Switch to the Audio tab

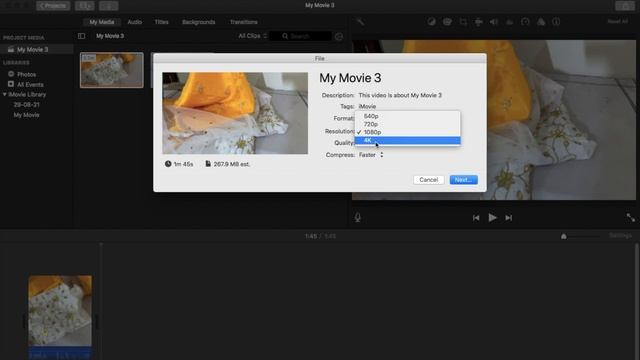pos(135,22)
